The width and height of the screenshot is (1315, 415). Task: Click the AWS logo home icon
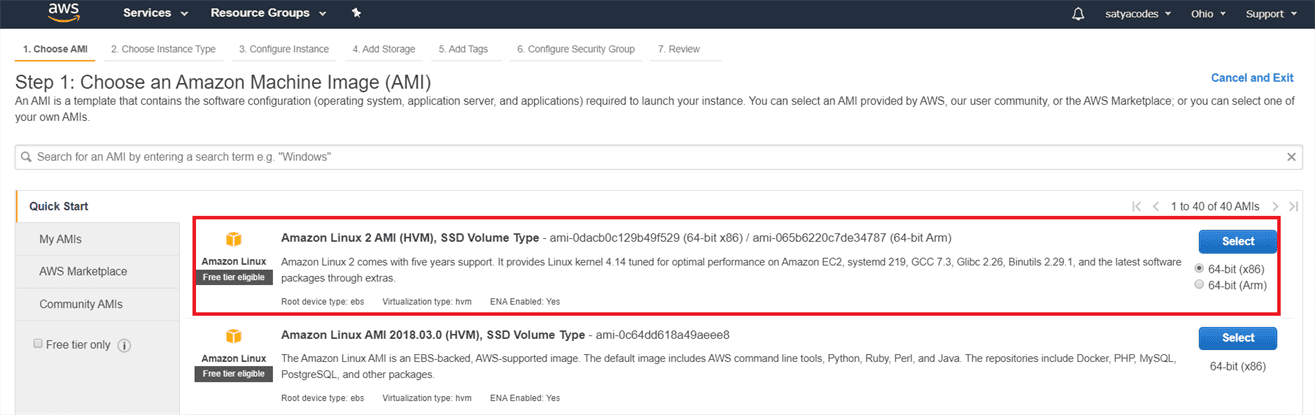(64, 13)
